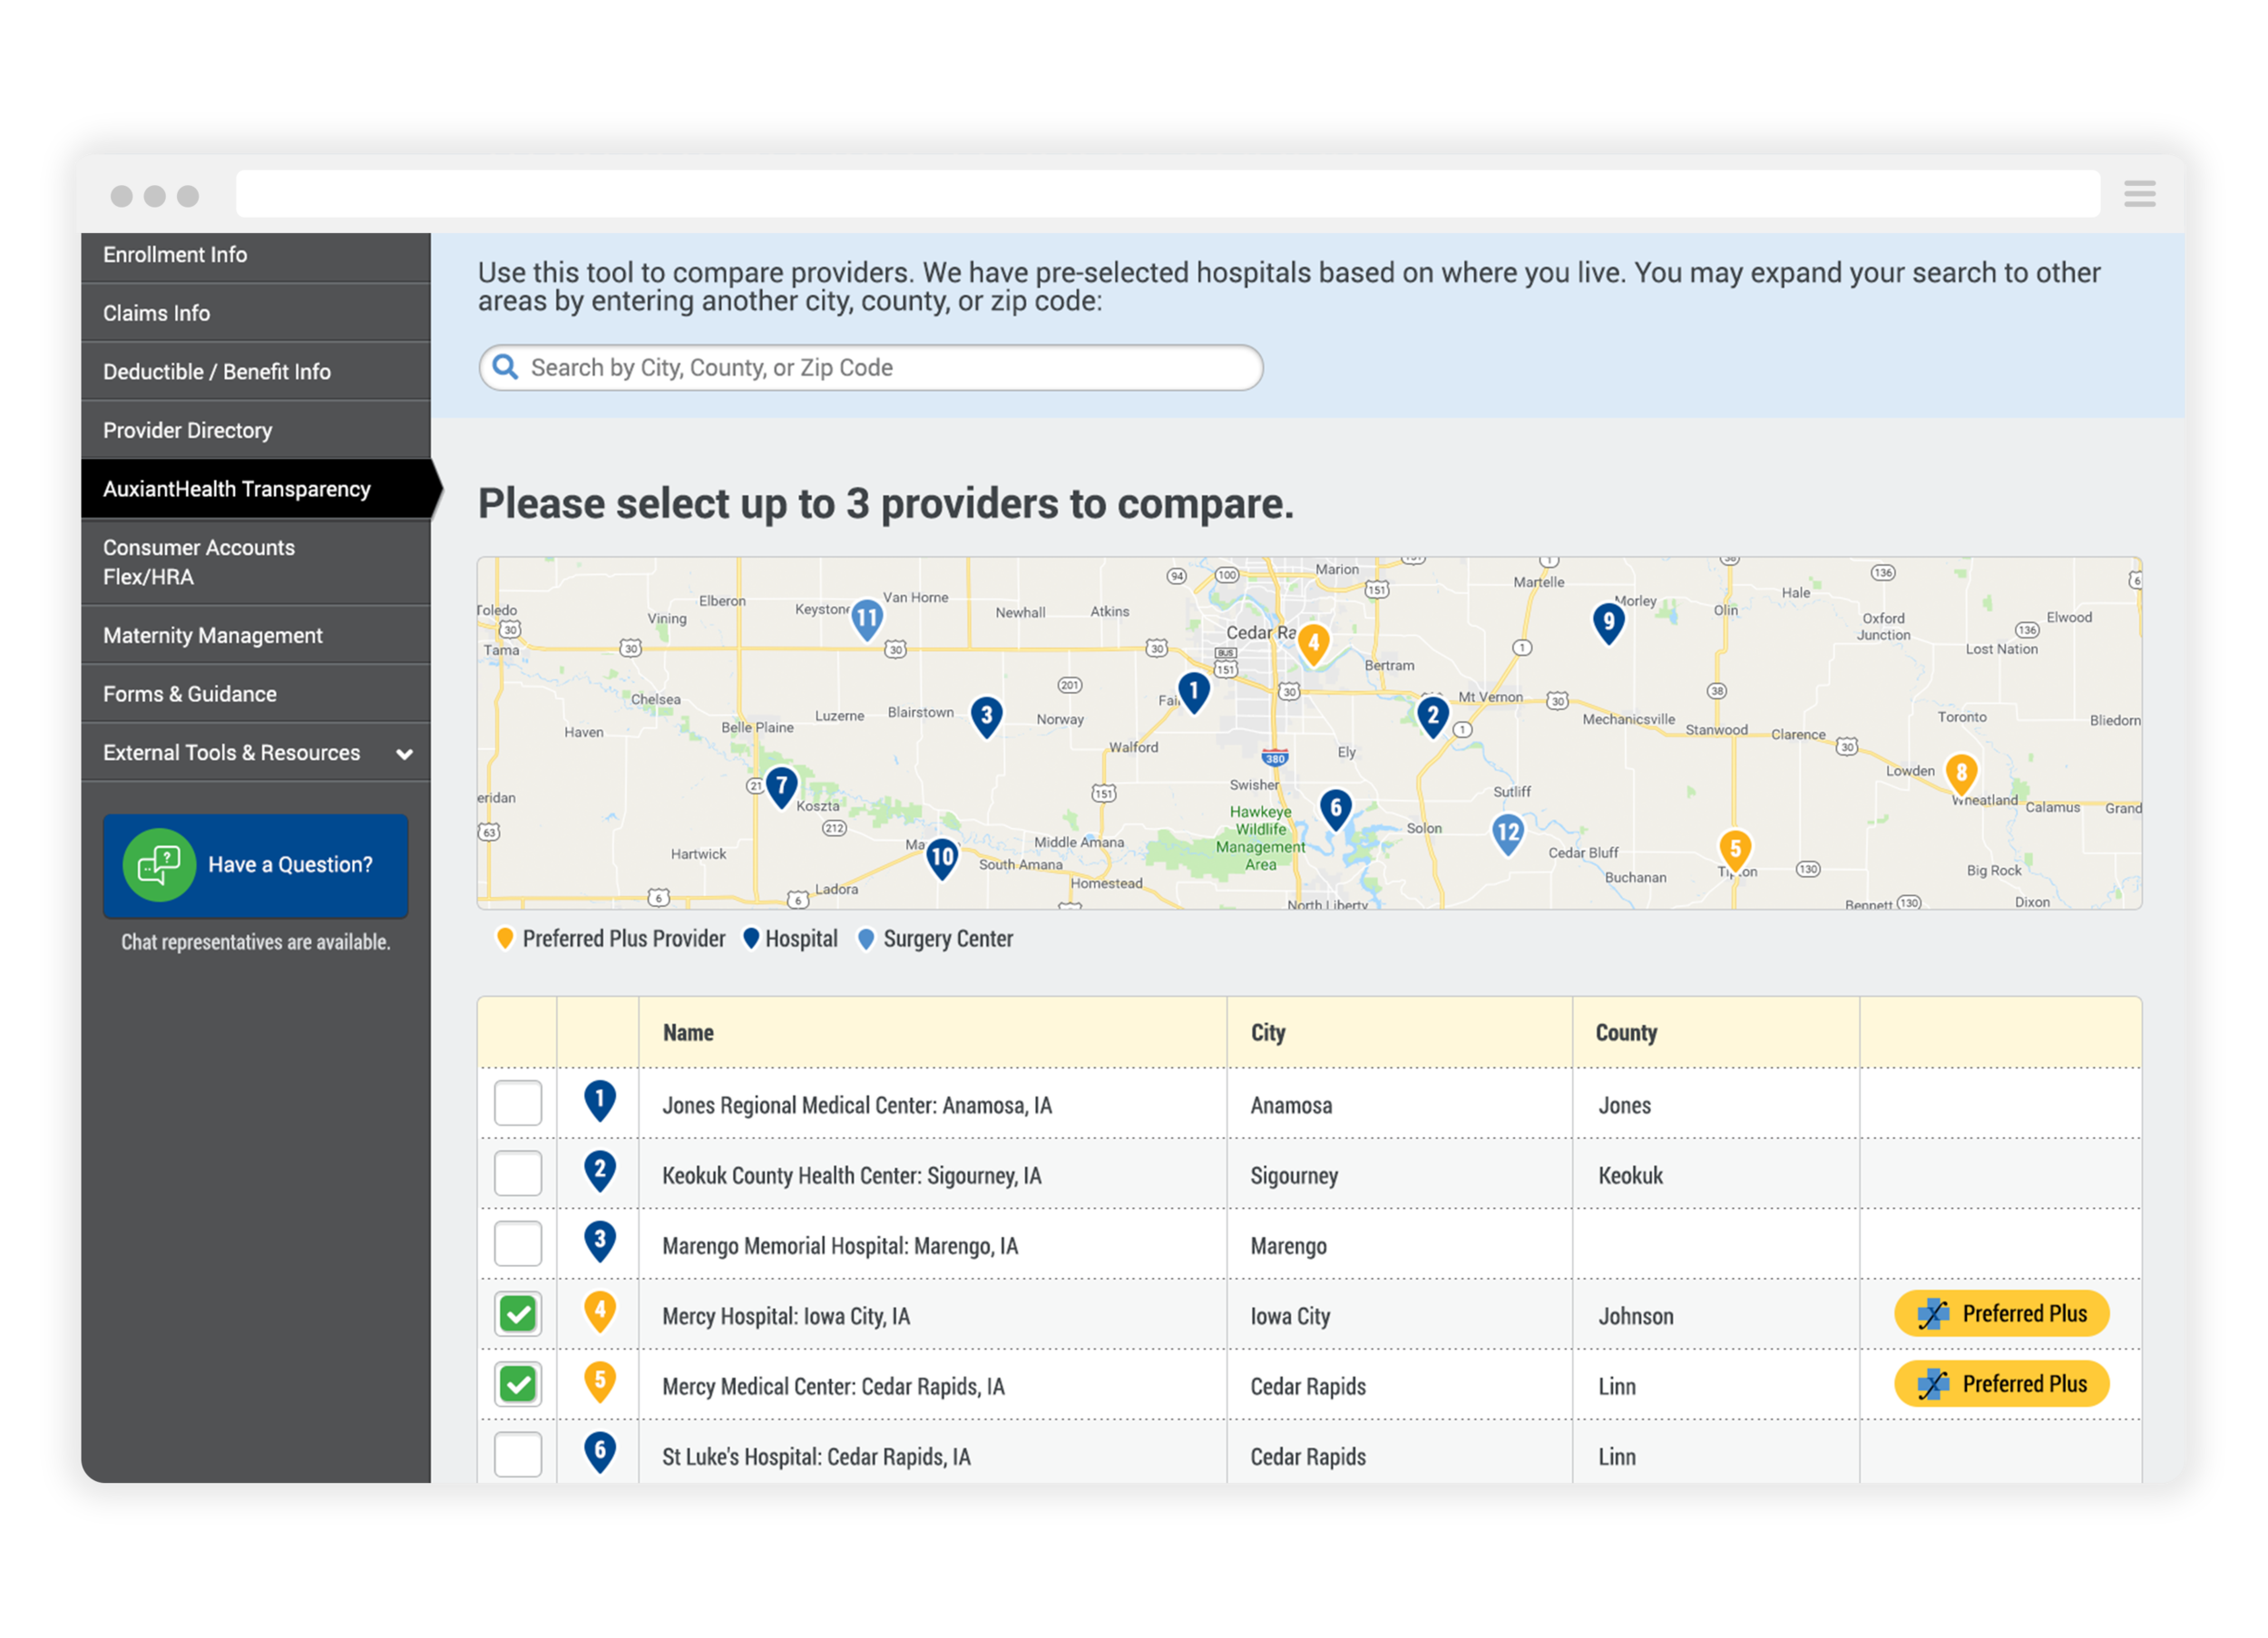Open Maternity Management page
2268x1638 pixels.
[212, 634]
